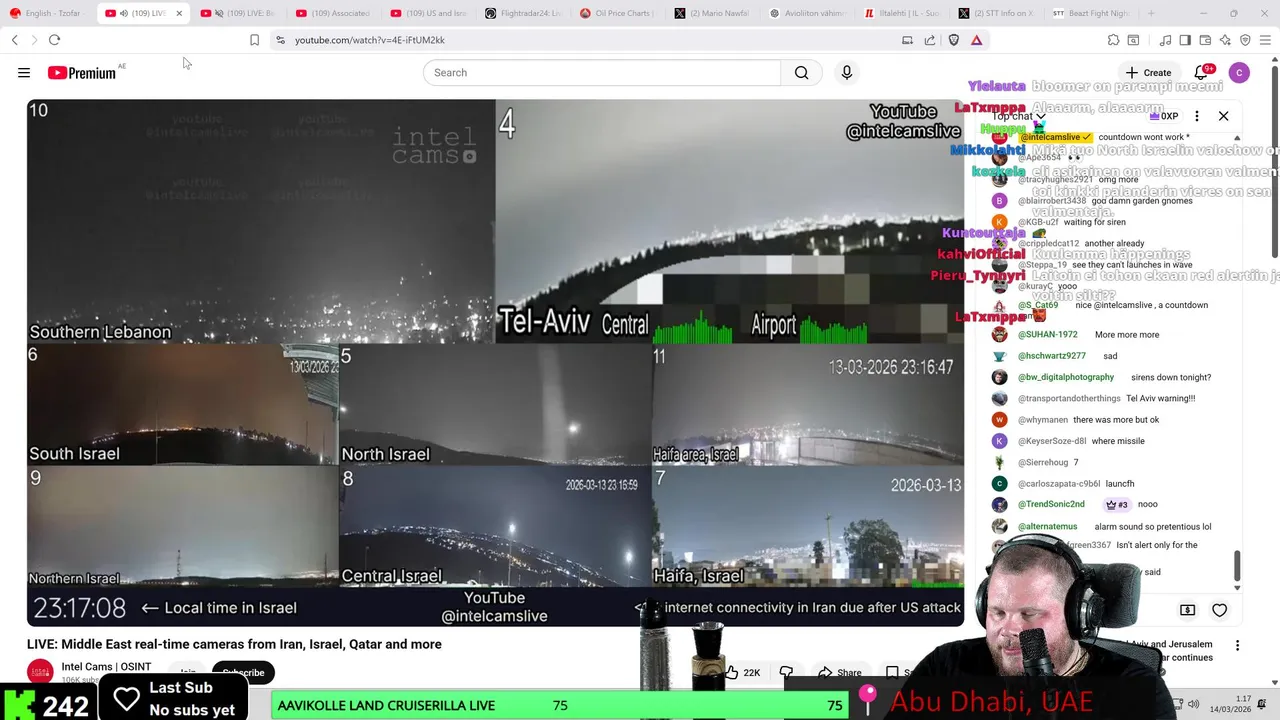This screenshot has height=720, width=1280.
Task: Click the chat heart reaction icon
Action: tap(1219, 610)
